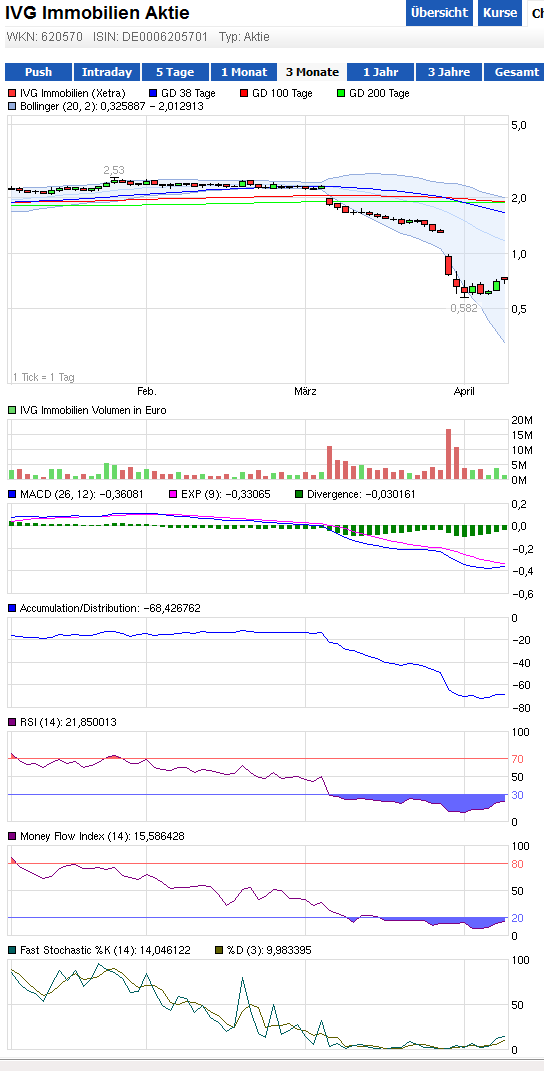Click the Money Flow Index swatch

click(12, 836)
